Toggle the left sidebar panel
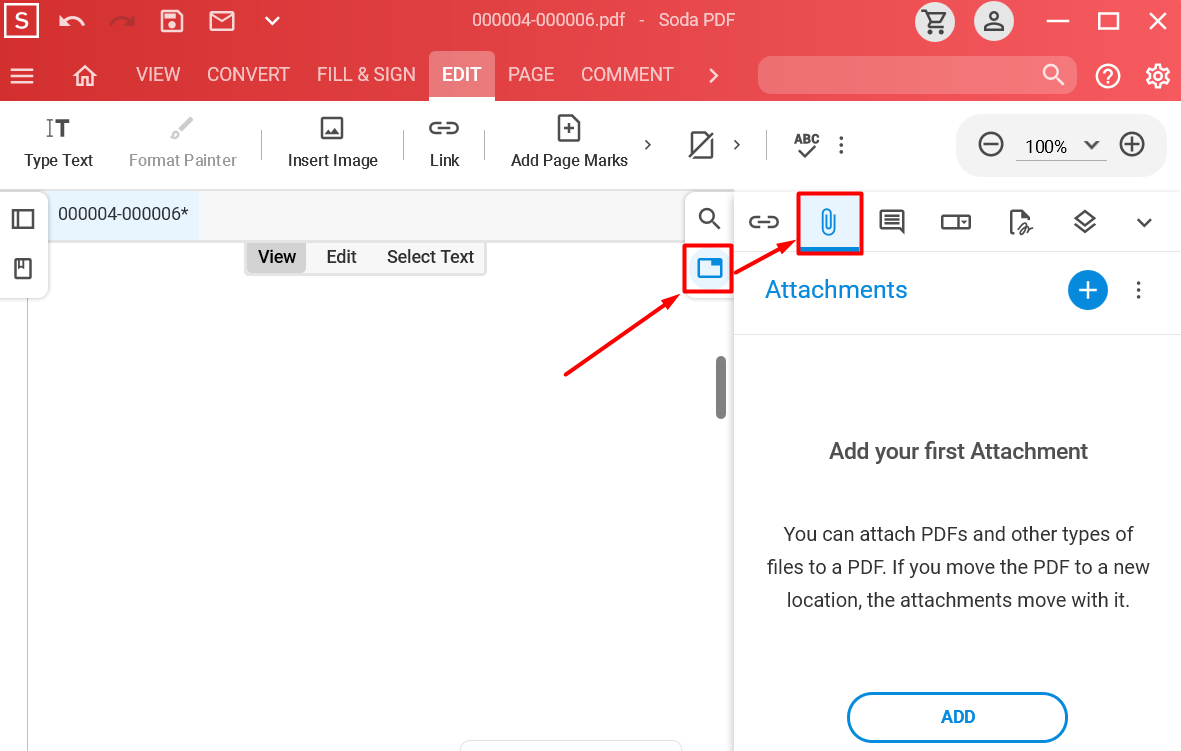 [x=22, y=218]
